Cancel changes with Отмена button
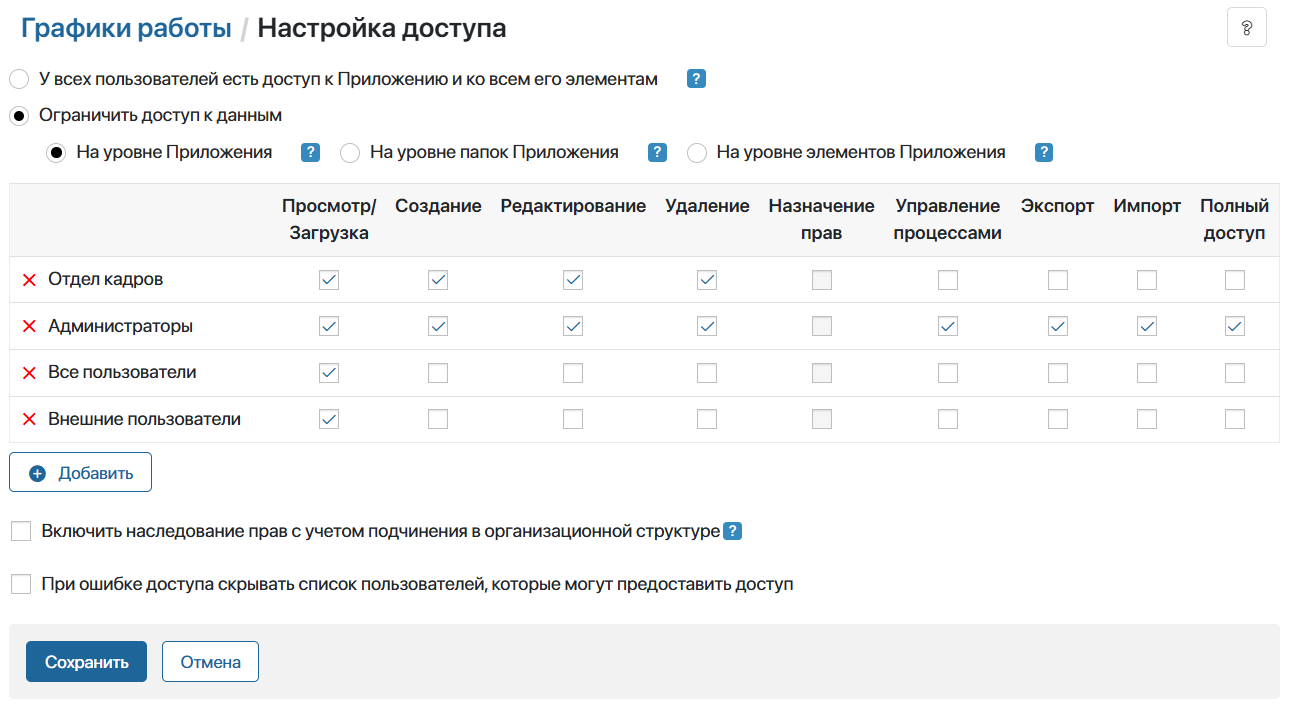The image size is (1289, 710). (x=210, y=662)
